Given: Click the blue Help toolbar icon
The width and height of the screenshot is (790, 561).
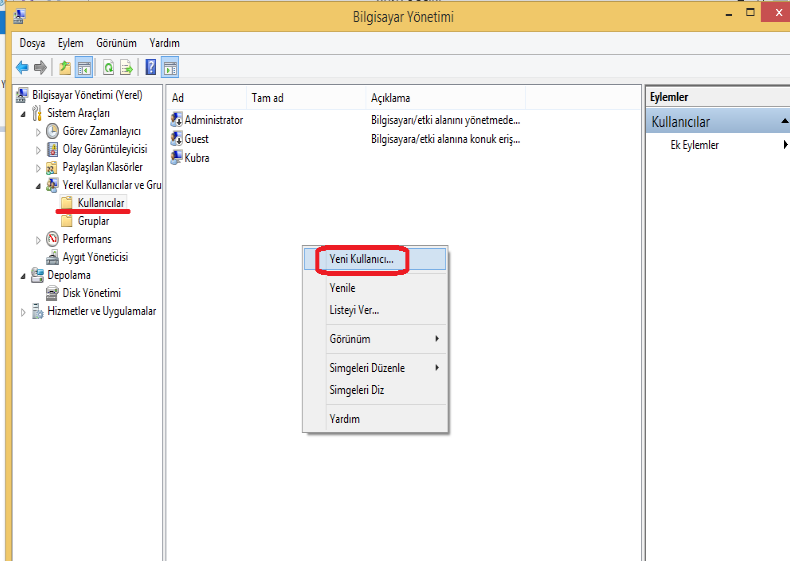Looking at the screenshot, I should (x=151, y=68).
